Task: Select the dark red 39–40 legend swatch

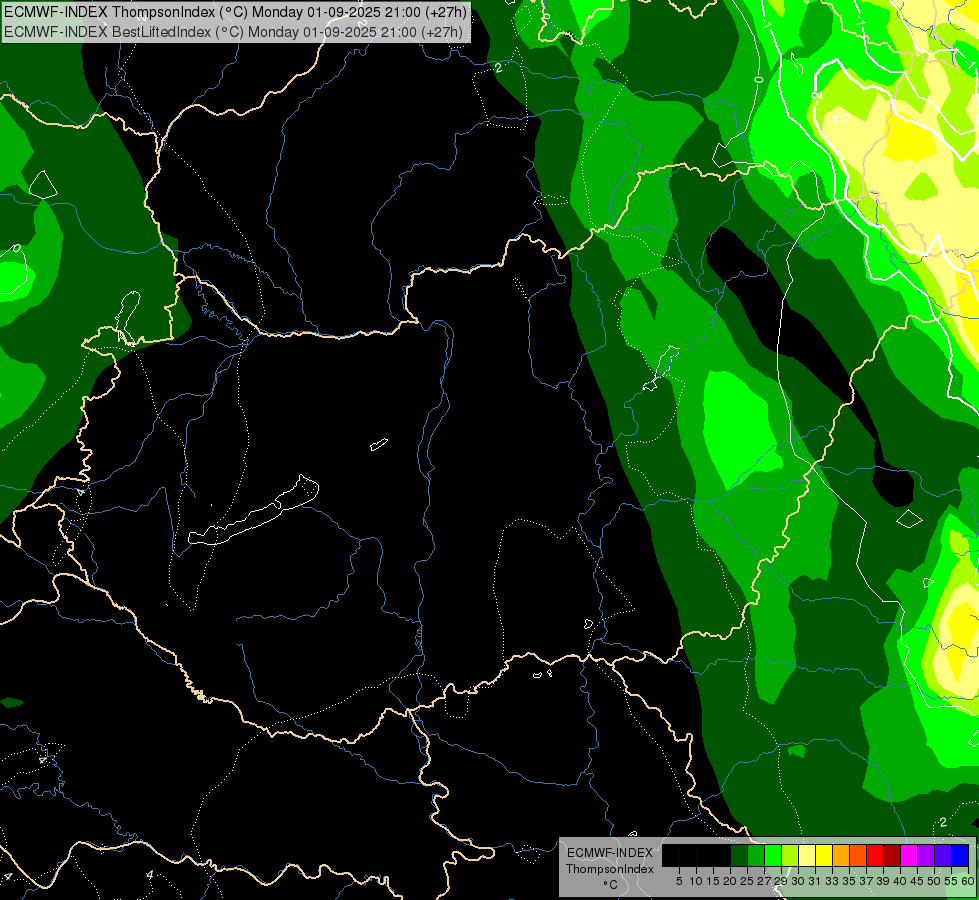Action: pos(892,855)
